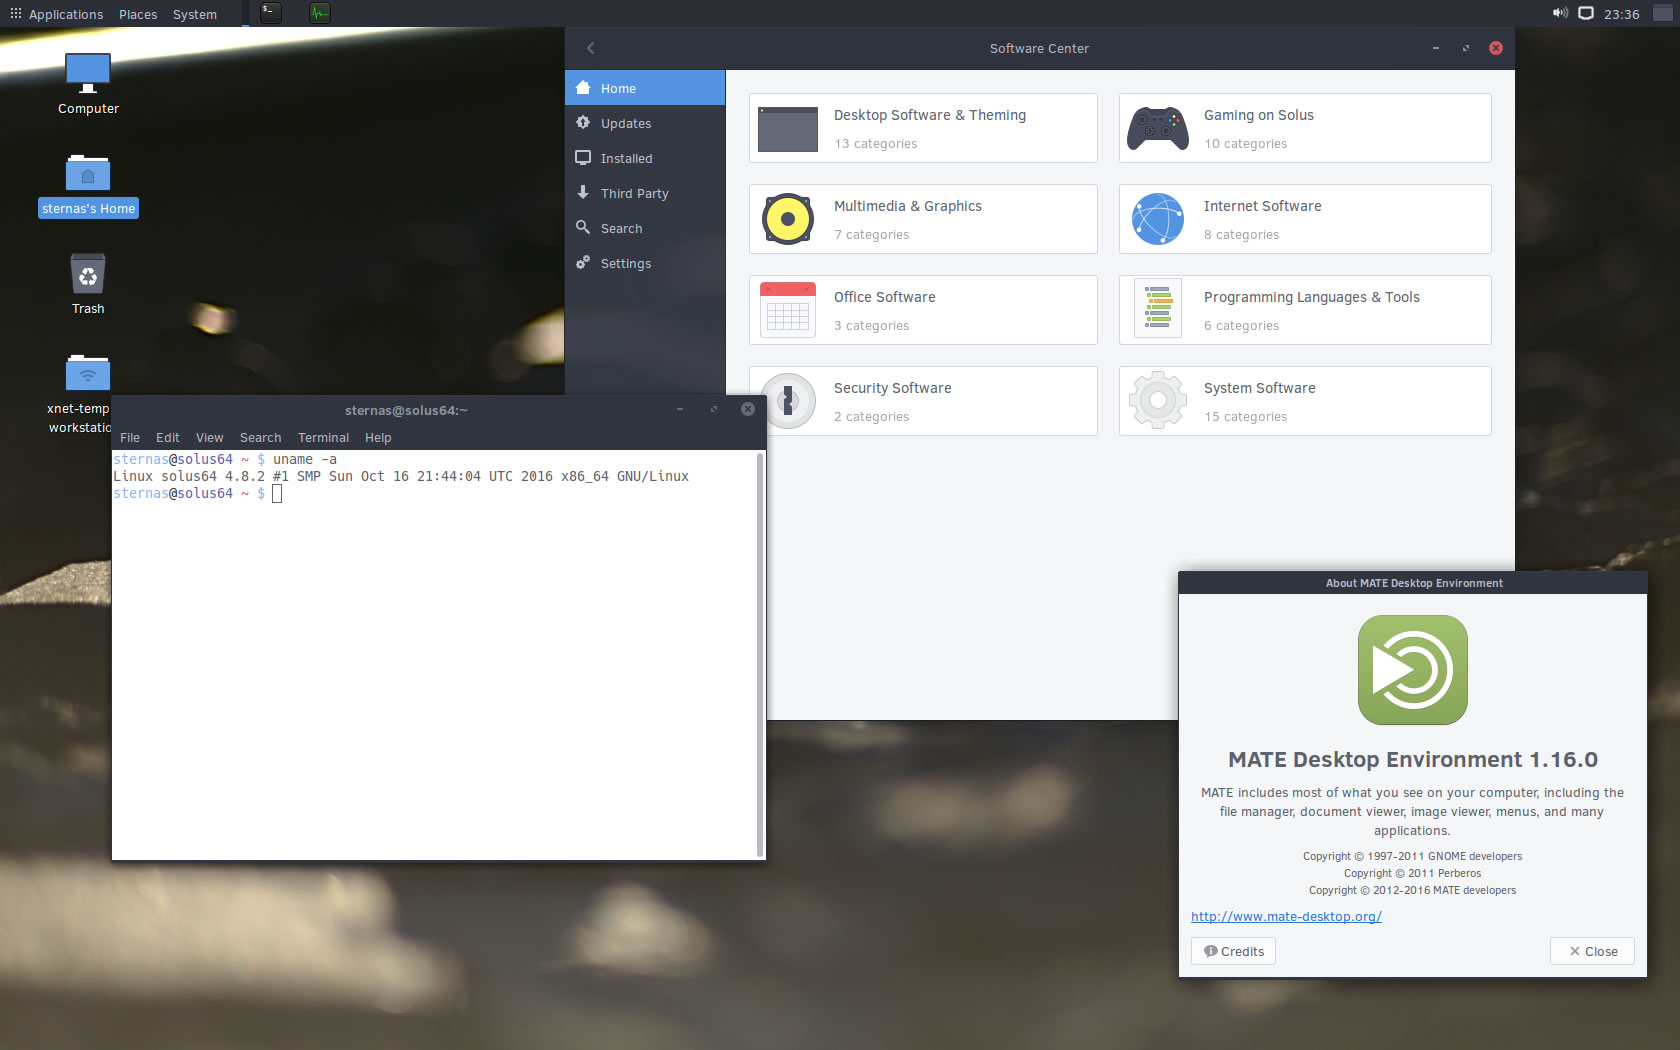Select Search label in Software Center sidebar

pos(622,228)
